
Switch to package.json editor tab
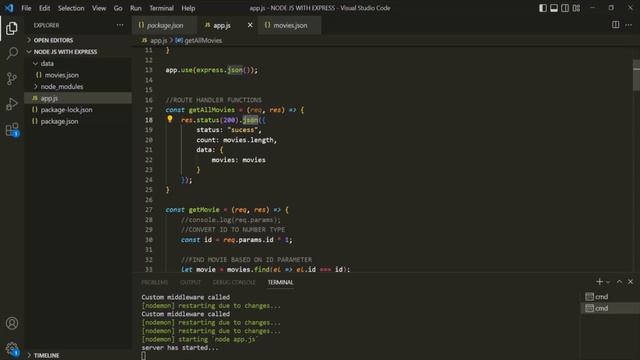tap(164, 25)
